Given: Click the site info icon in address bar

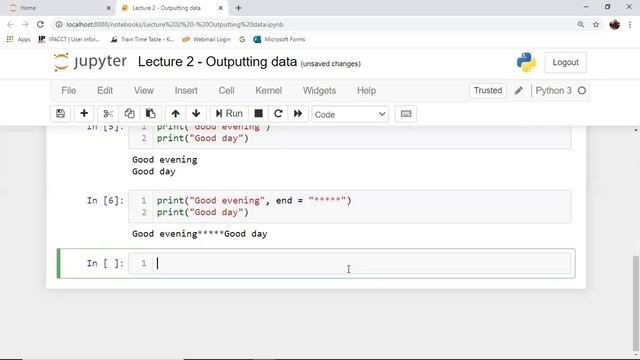Looking at the screenshot, I should click(x=59, y=24).
